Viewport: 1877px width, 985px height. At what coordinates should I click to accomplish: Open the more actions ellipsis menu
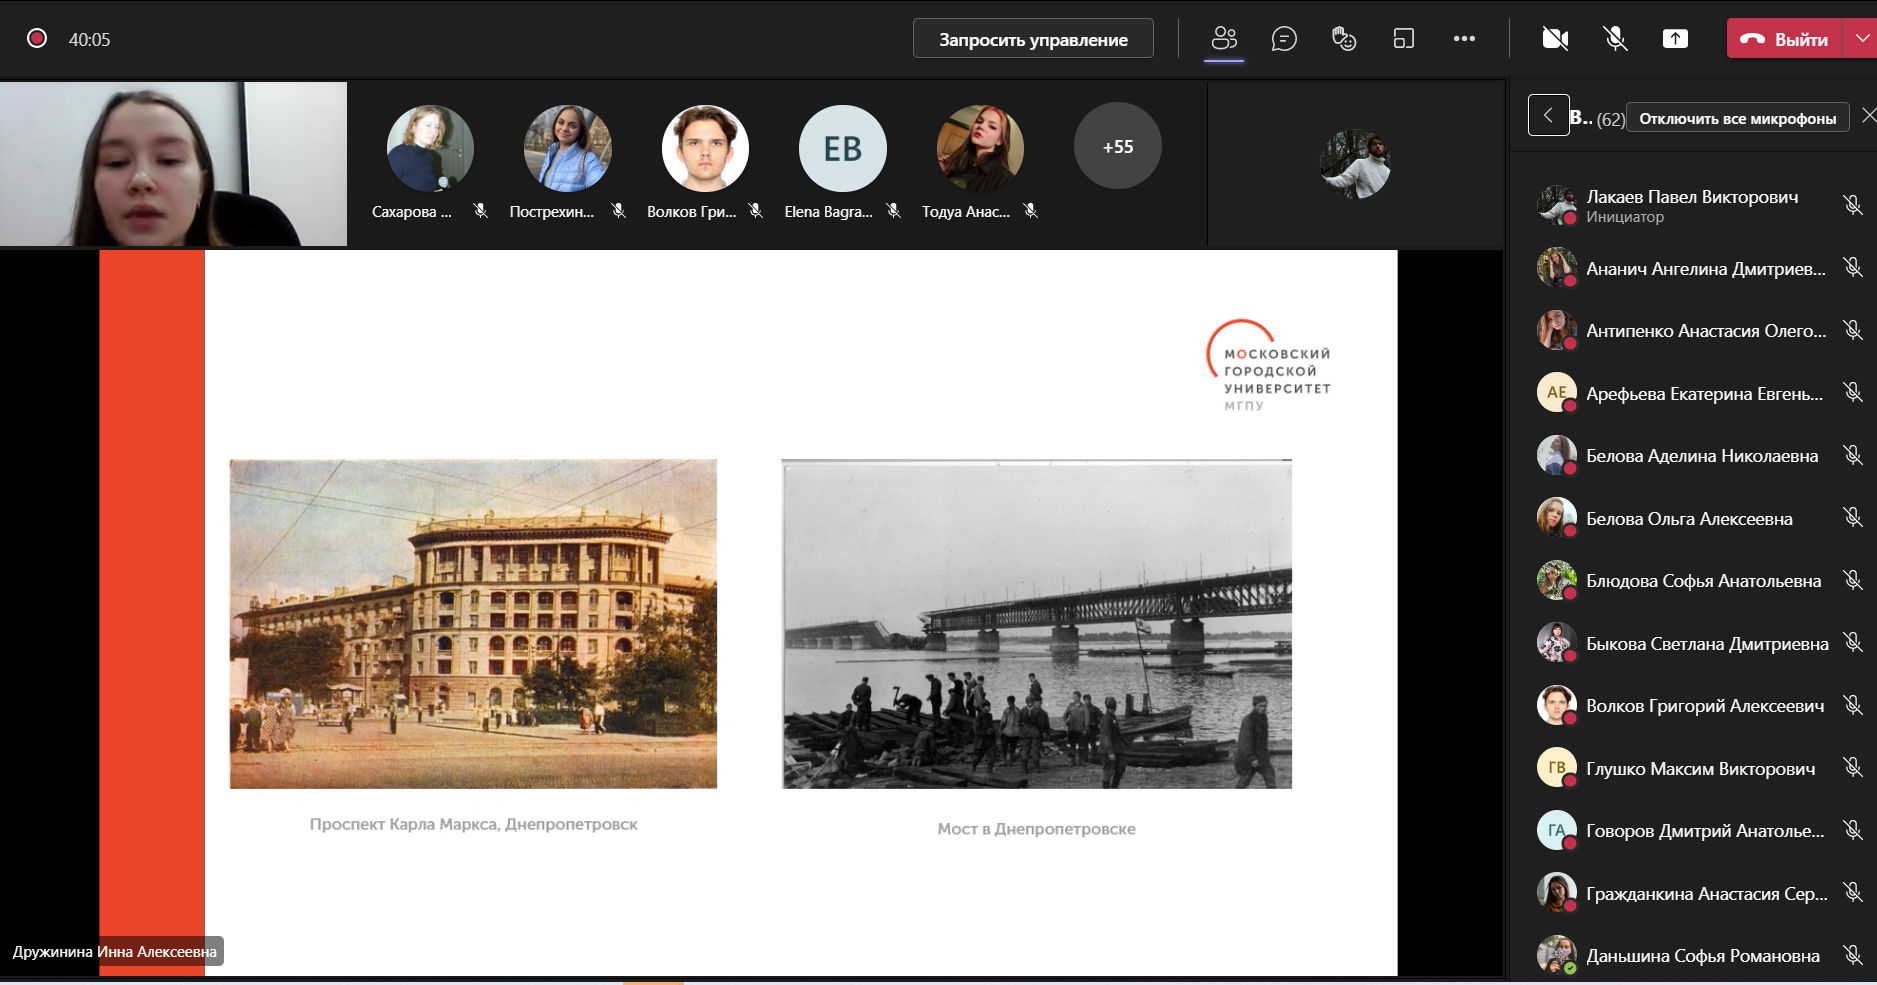click(1464, 39)
